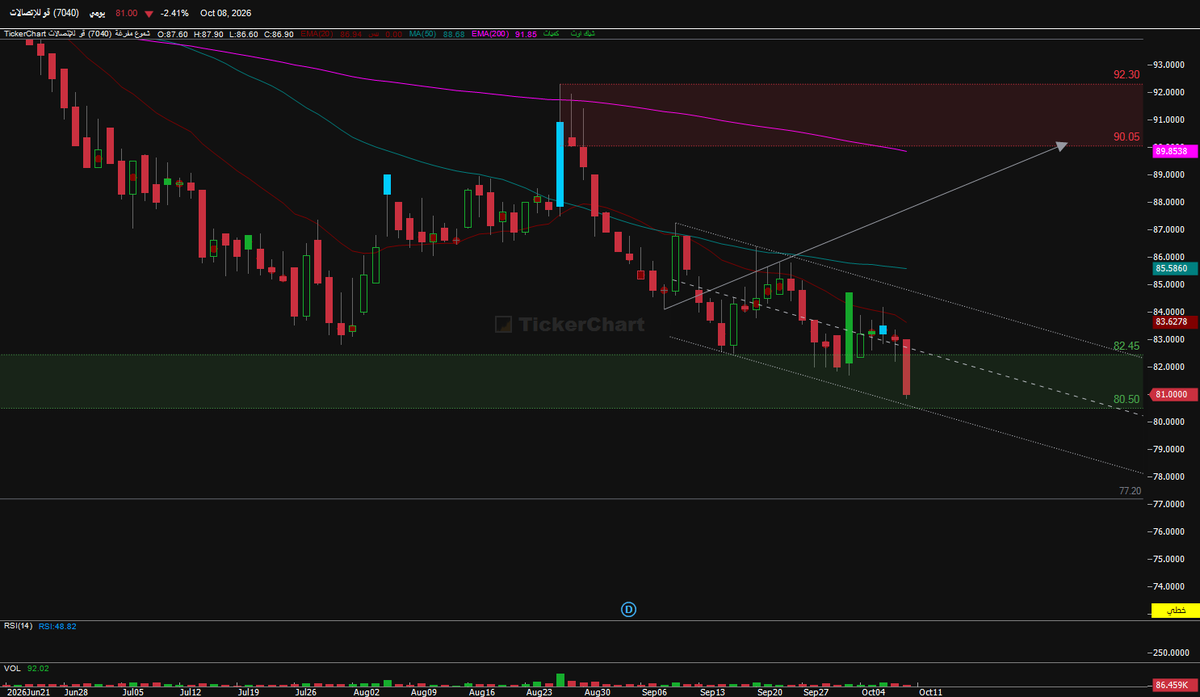Image resolution: width=1200 pixels, height=697 pixels.
Task: Click the dividend "D" event marker icon
Action: [x=629, y=609]
